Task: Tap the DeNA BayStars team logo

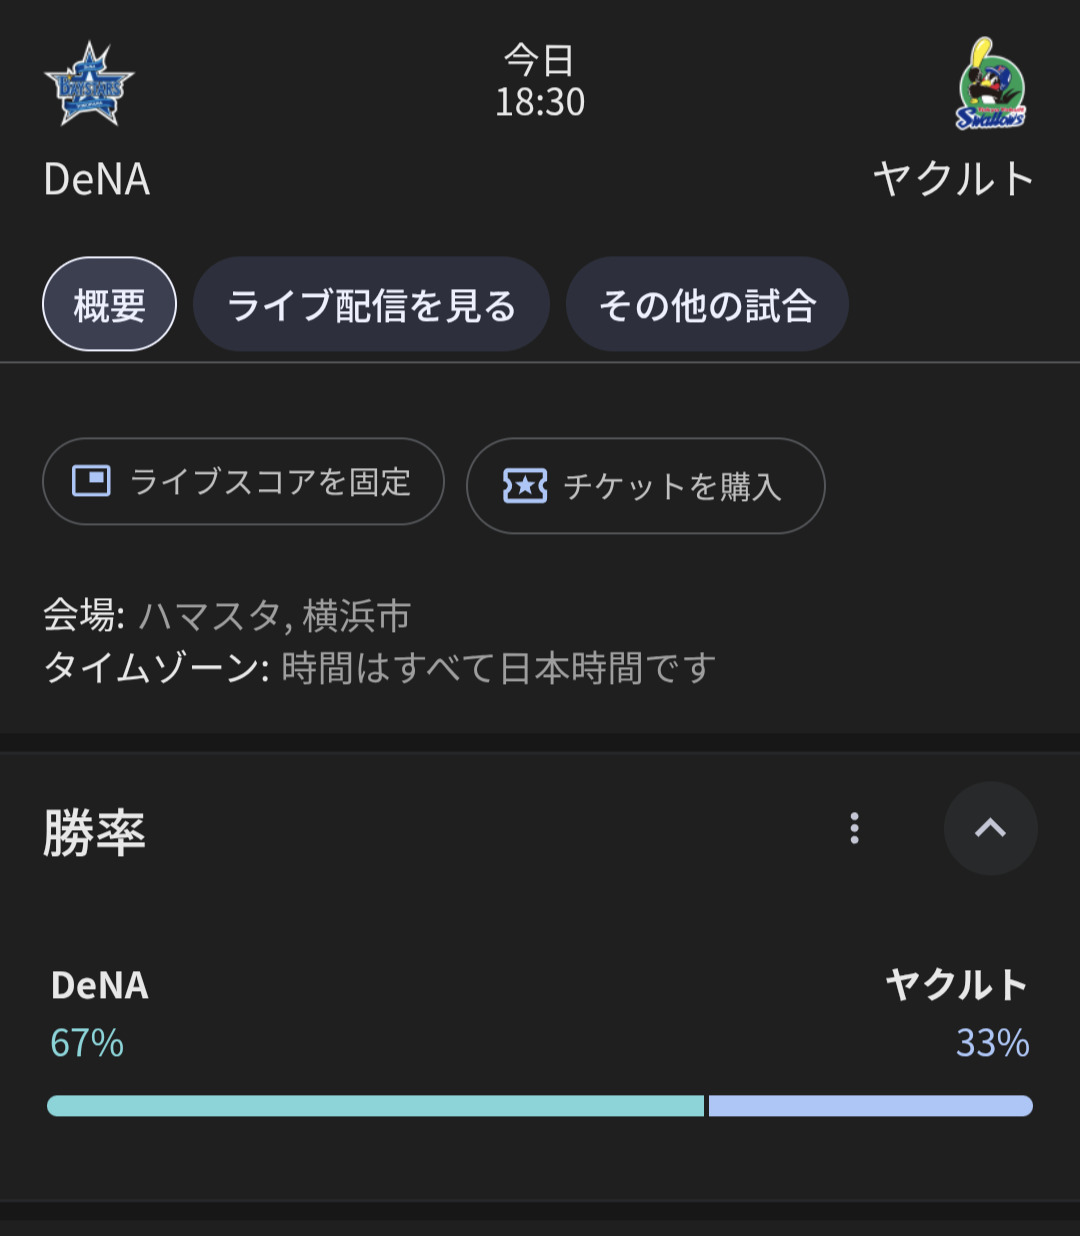Action: [89, 85]
